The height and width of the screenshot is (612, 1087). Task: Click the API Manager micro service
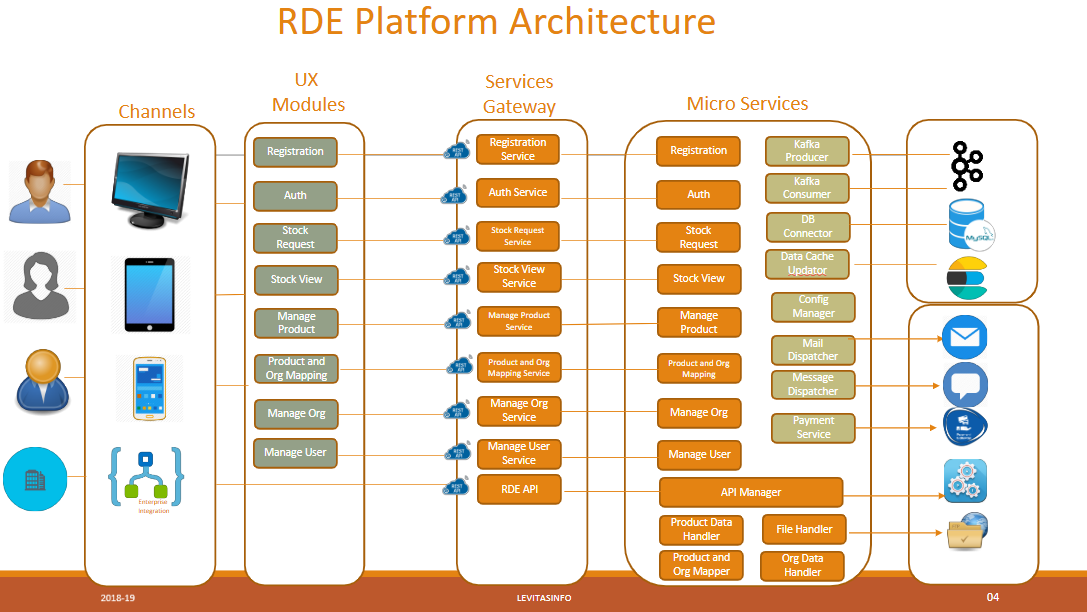click(751, 492)
